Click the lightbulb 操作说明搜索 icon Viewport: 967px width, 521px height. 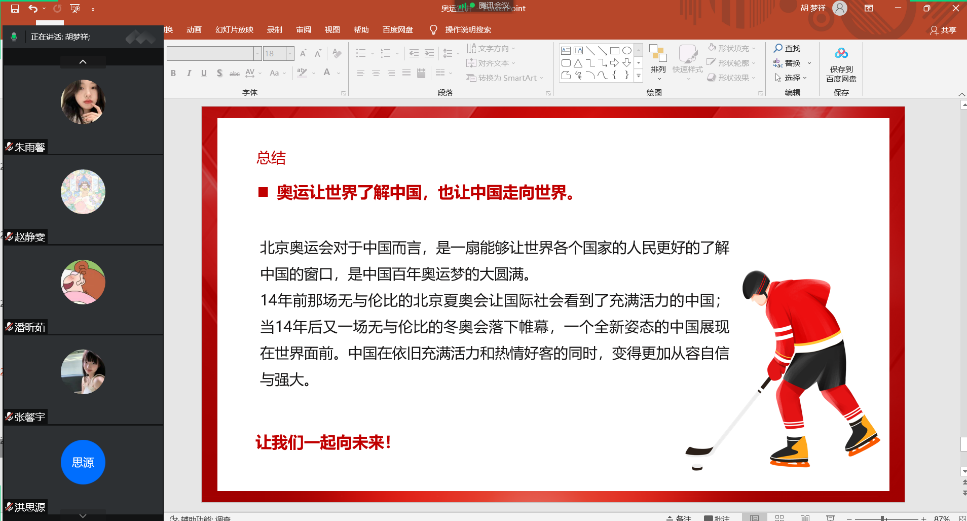433,30
